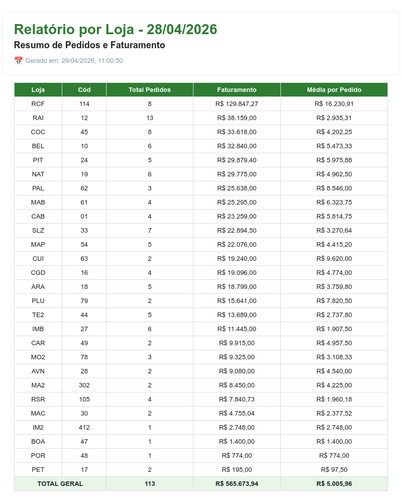Click faturamento value R$ 4.755,04
This screenshot has width=402, height=500.
pyautogui.click(x=237, y=413)
